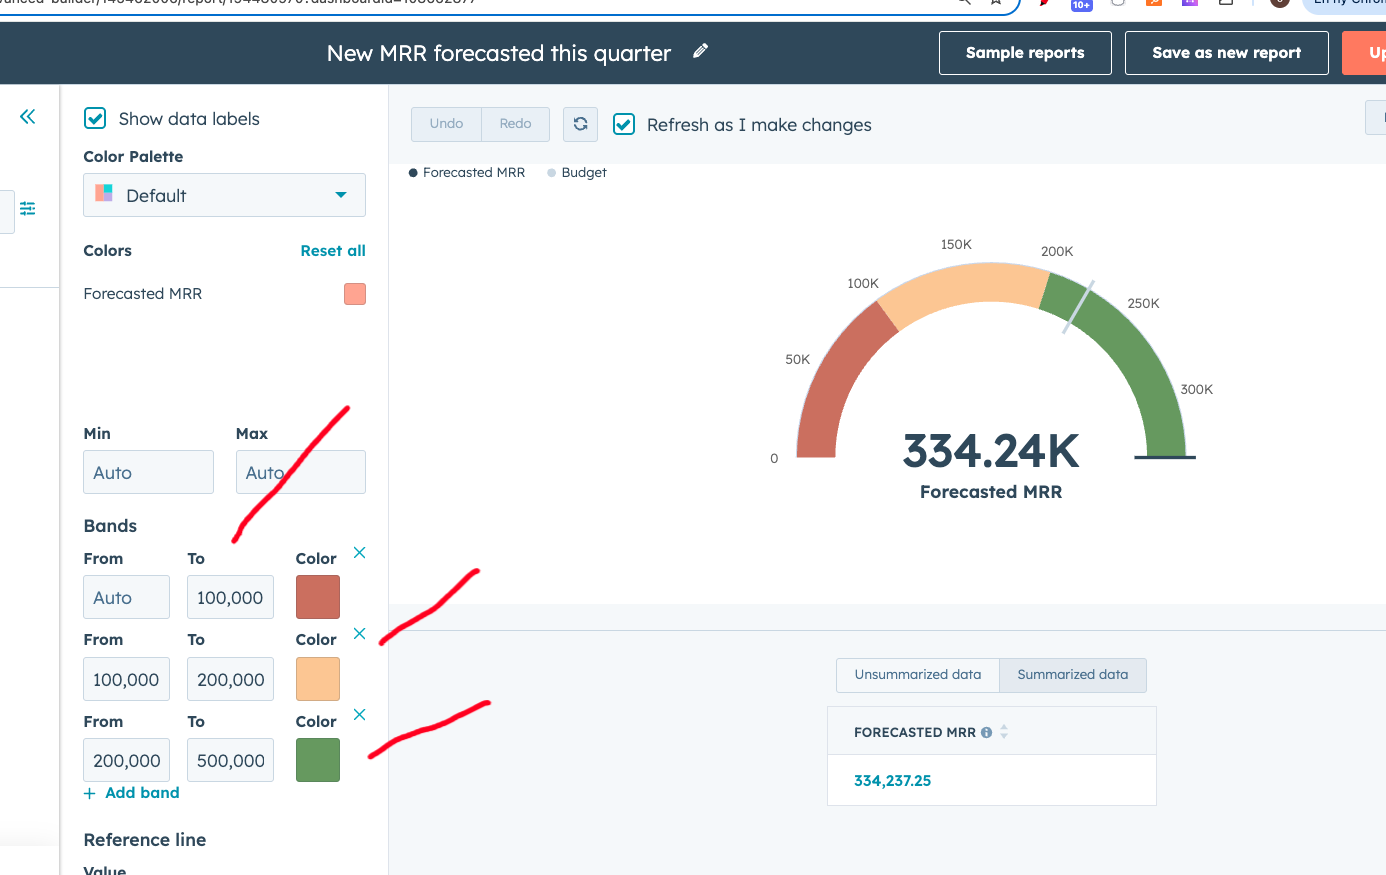1386x875 pixels.
Task: Sort the Forecasted MRR column
Action: click(x=1004, y=733)
